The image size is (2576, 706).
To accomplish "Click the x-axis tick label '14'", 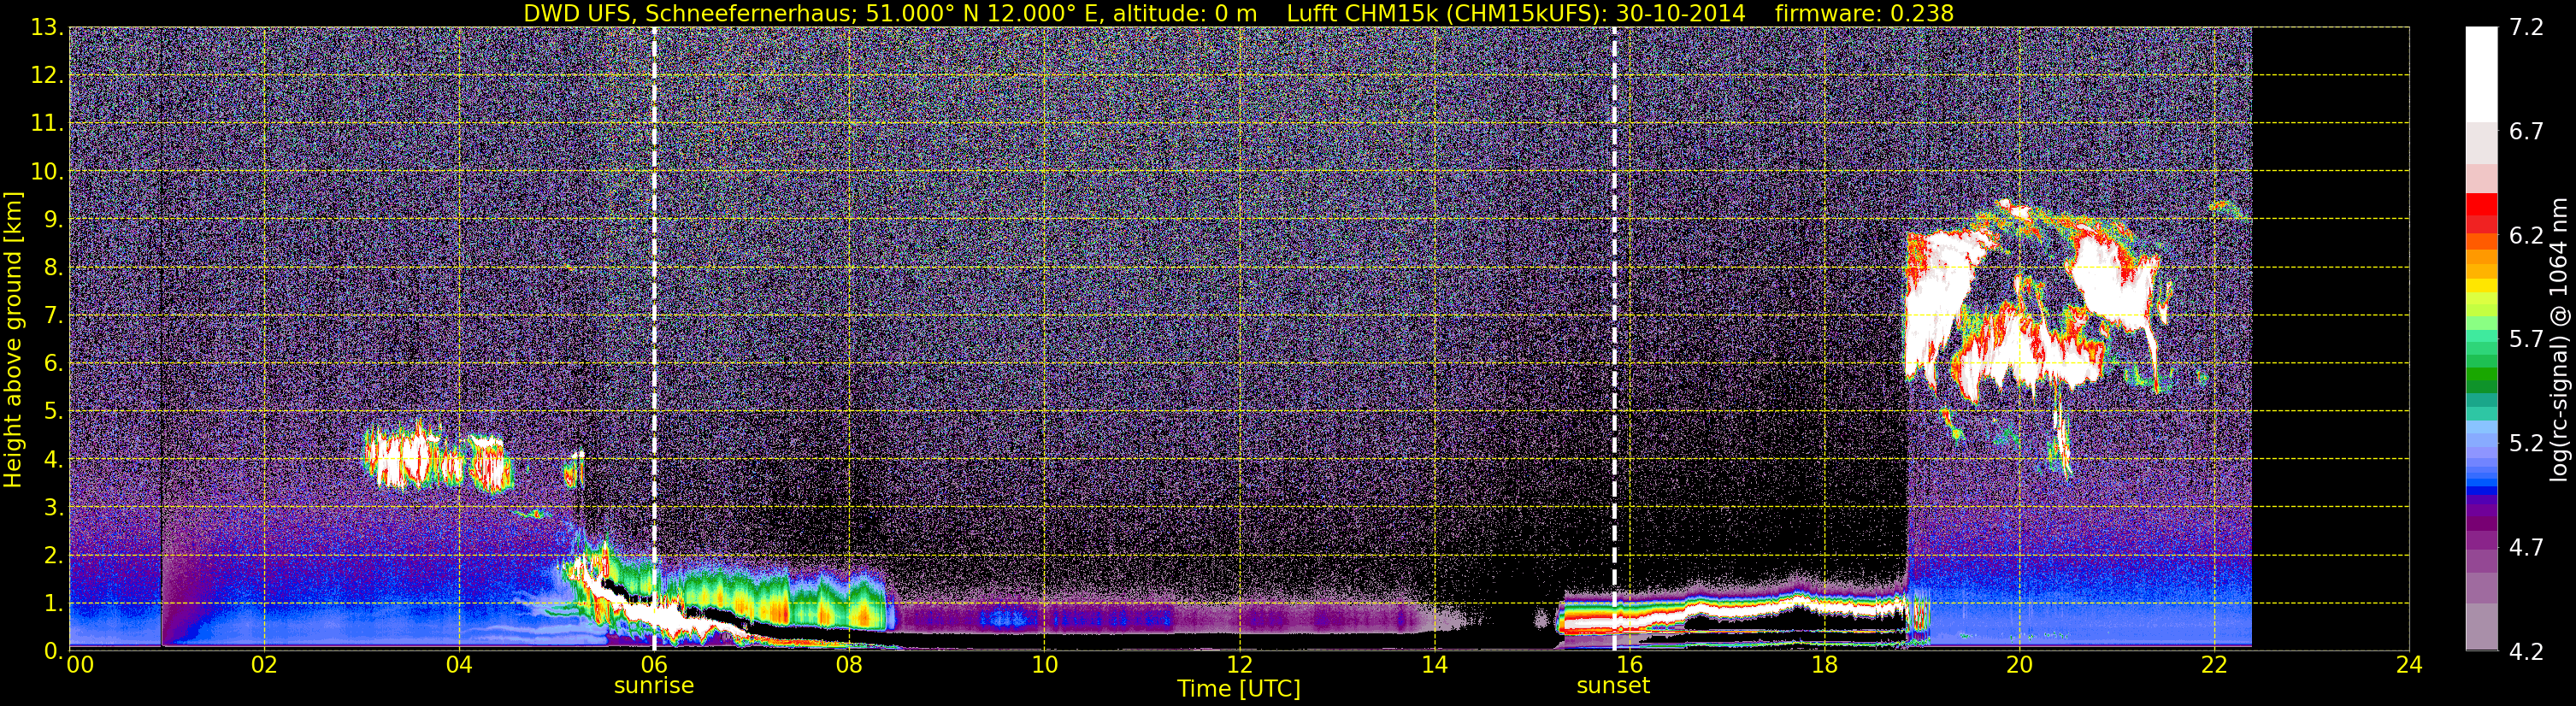I will click(x=1434, y=665).
